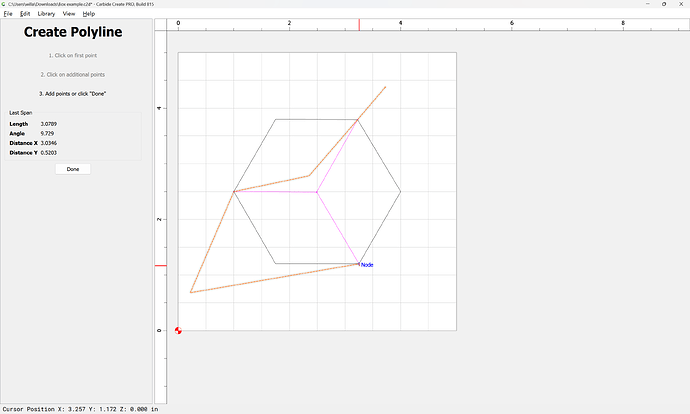The height and width of the screenshot is (414, 690).
Task: Click the horizontal ruler mark labeled 4
Action: pyautogui.click(x=400, y=23)
